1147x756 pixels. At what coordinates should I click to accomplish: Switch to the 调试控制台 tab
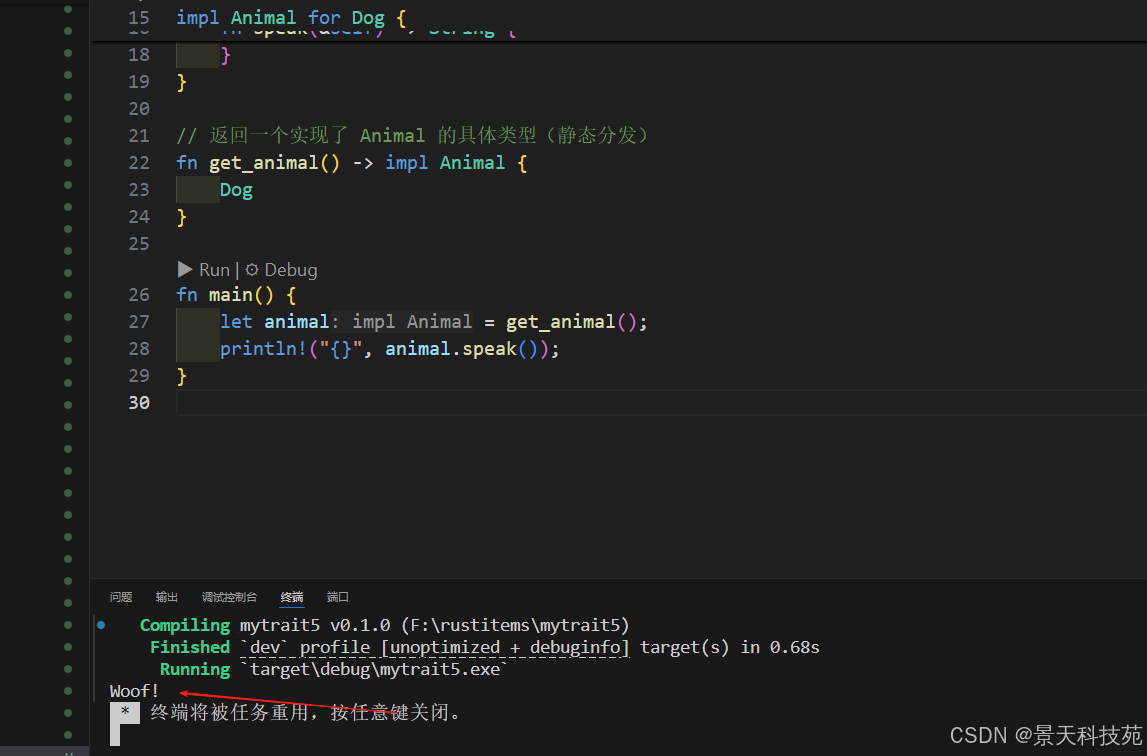[229, 597]
